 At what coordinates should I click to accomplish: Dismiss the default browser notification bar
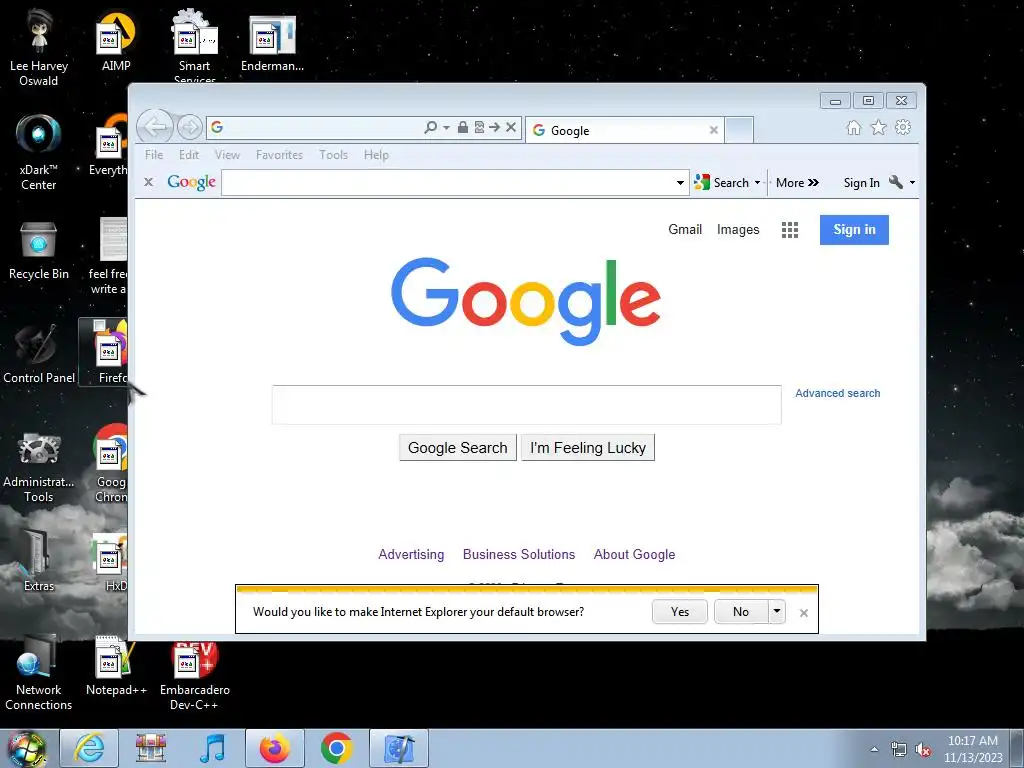pyautogui.click(x=804, y=613)
